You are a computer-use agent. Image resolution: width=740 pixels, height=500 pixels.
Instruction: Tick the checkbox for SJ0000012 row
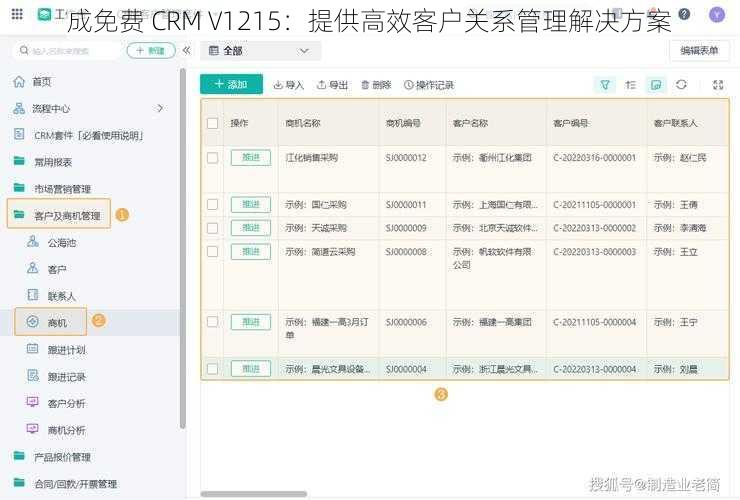pyautogui.click(x=212, y=158)
